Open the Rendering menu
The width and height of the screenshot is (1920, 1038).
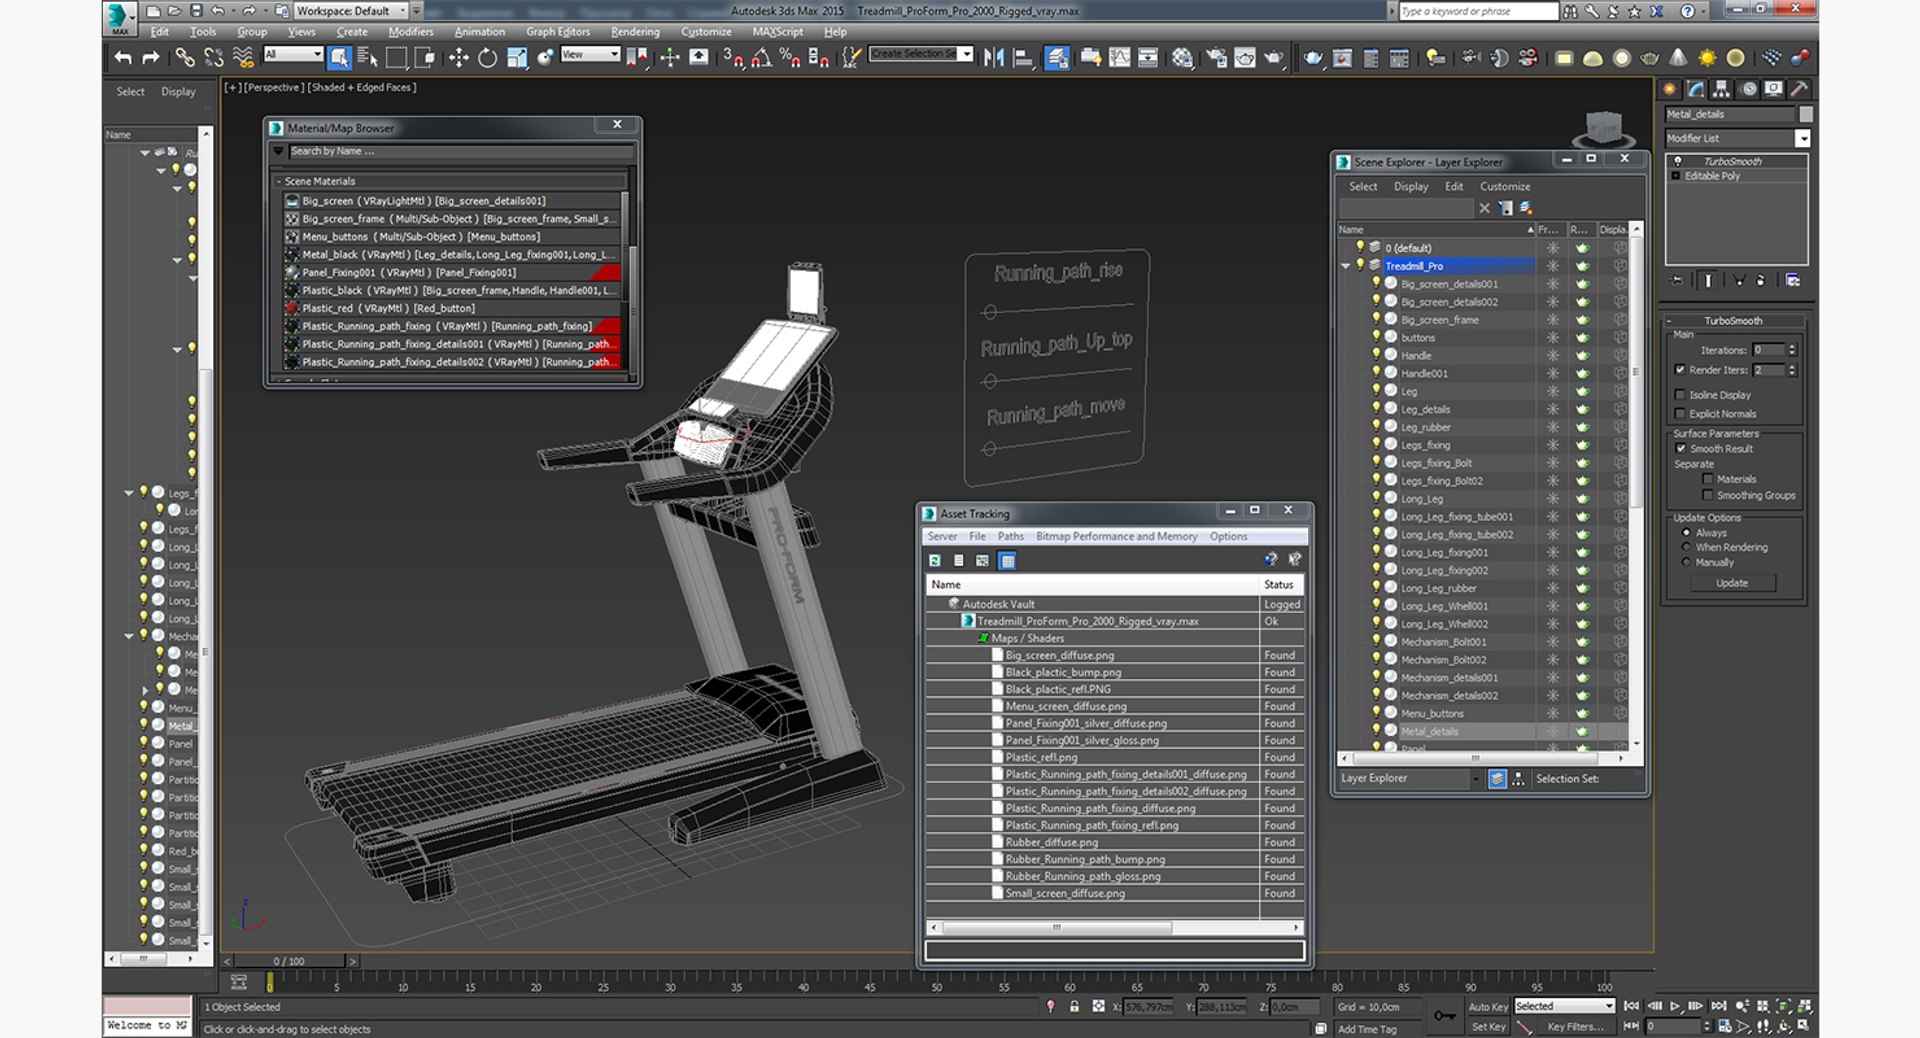point(635,32)
